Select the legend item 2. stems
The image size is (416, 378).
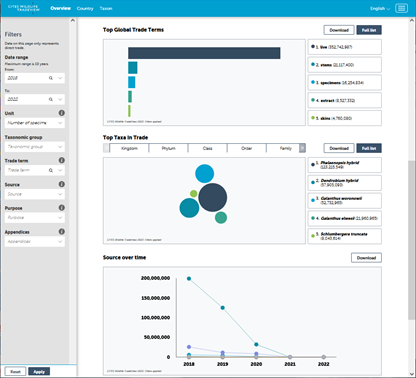344,65
